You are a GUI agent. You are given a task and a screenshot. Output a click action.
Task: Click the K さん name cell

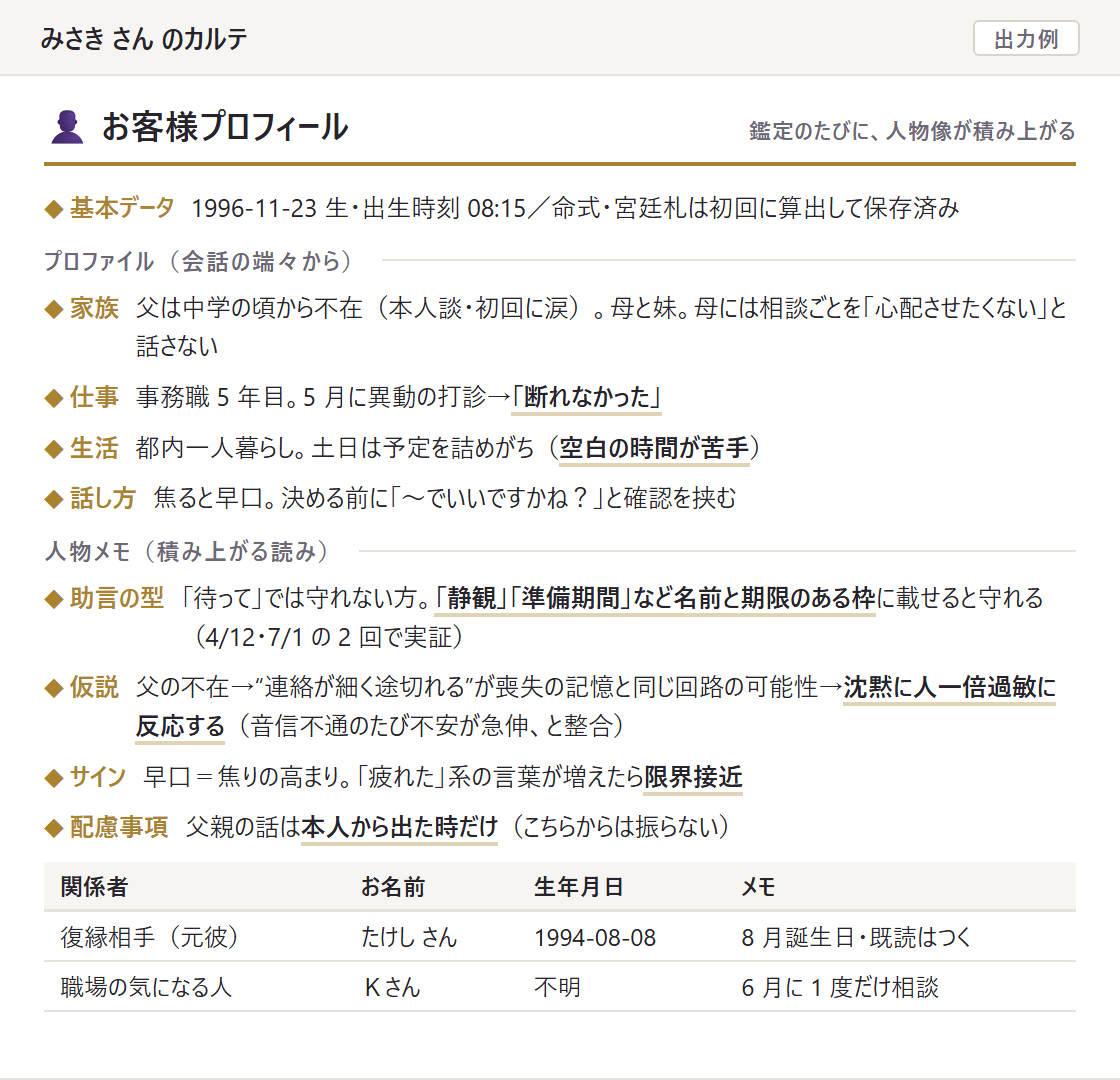pyautogui.click(x=392, y=987)
